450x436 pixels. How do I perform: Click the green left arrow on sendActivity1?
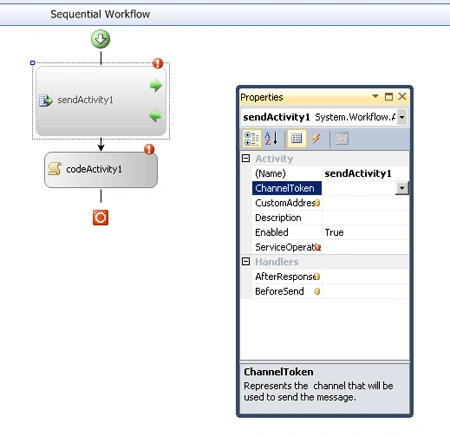tap(155, 116)
